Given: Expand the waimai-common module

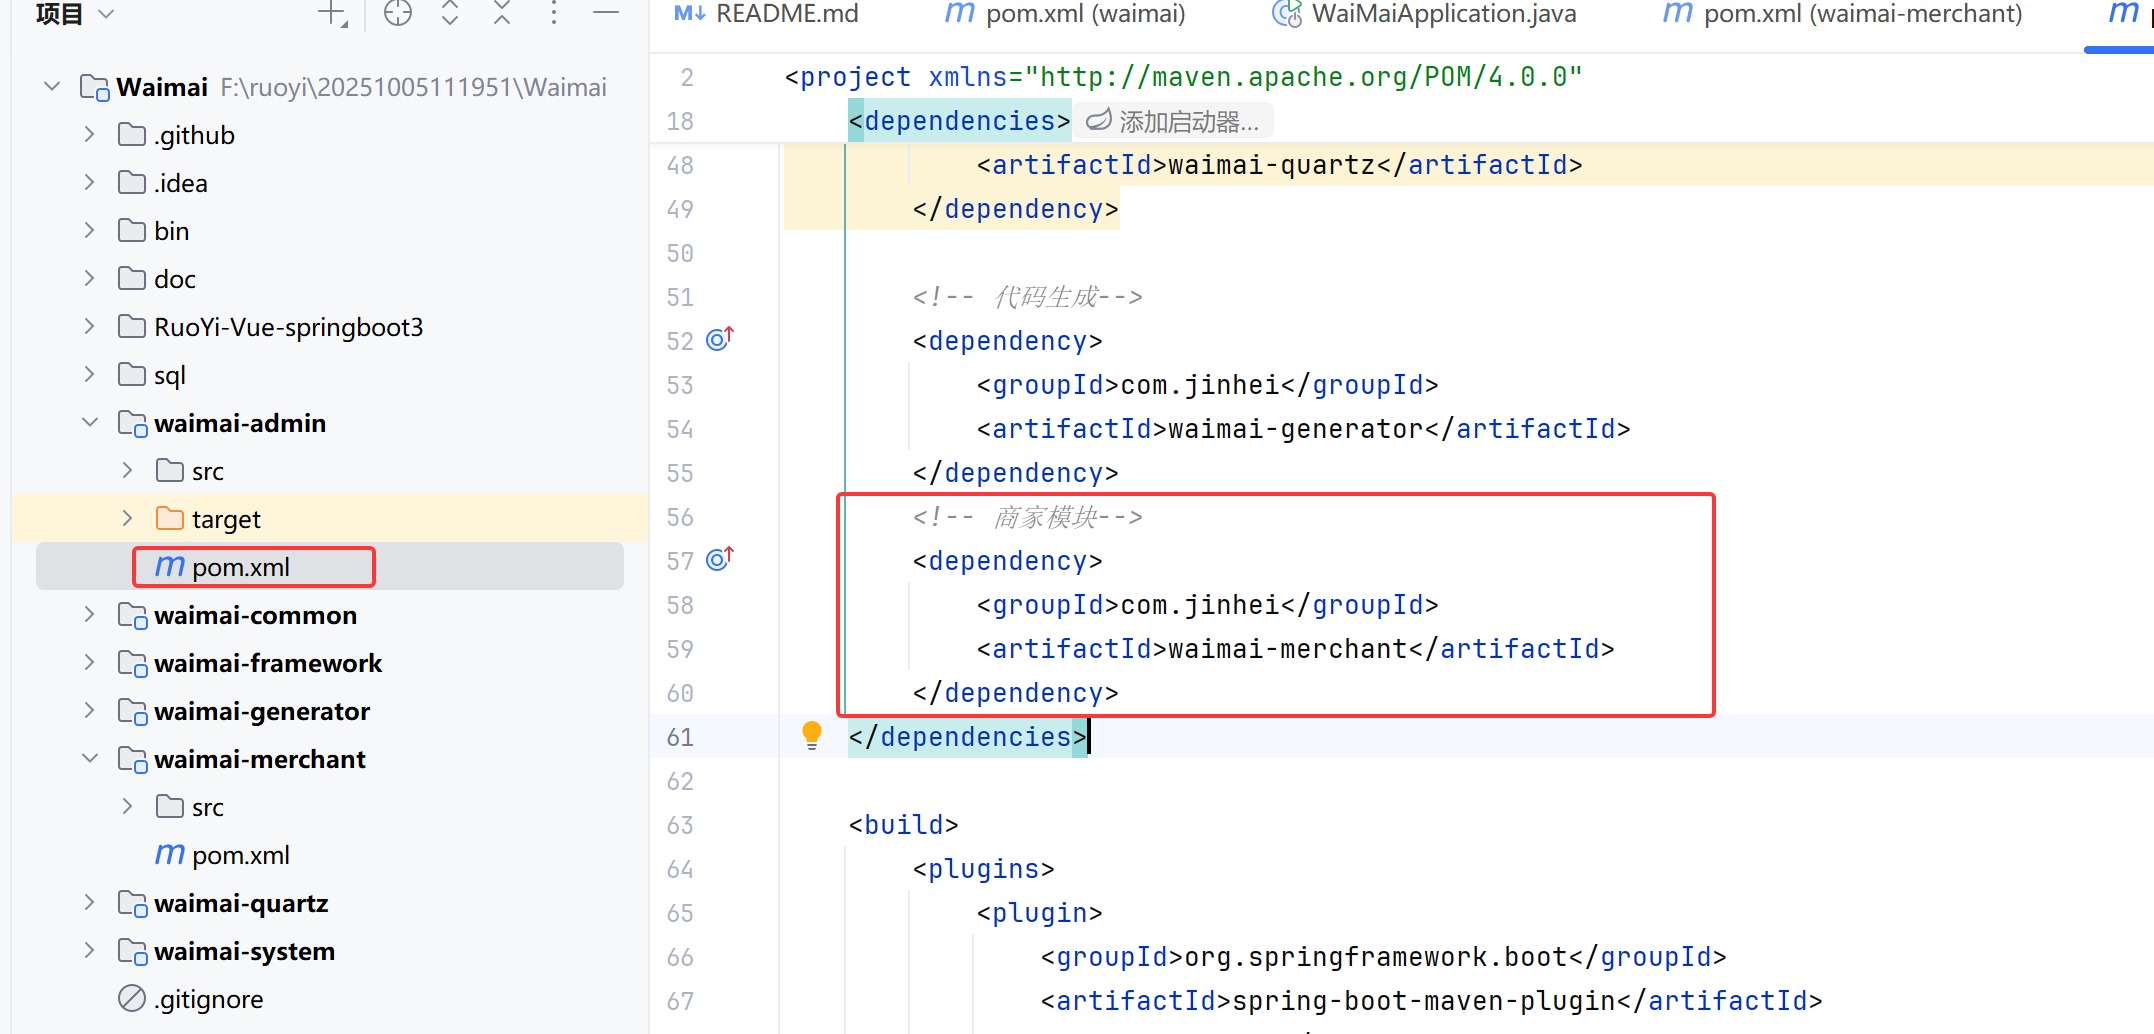Looking at the screenshot, I should coord(90,615).
